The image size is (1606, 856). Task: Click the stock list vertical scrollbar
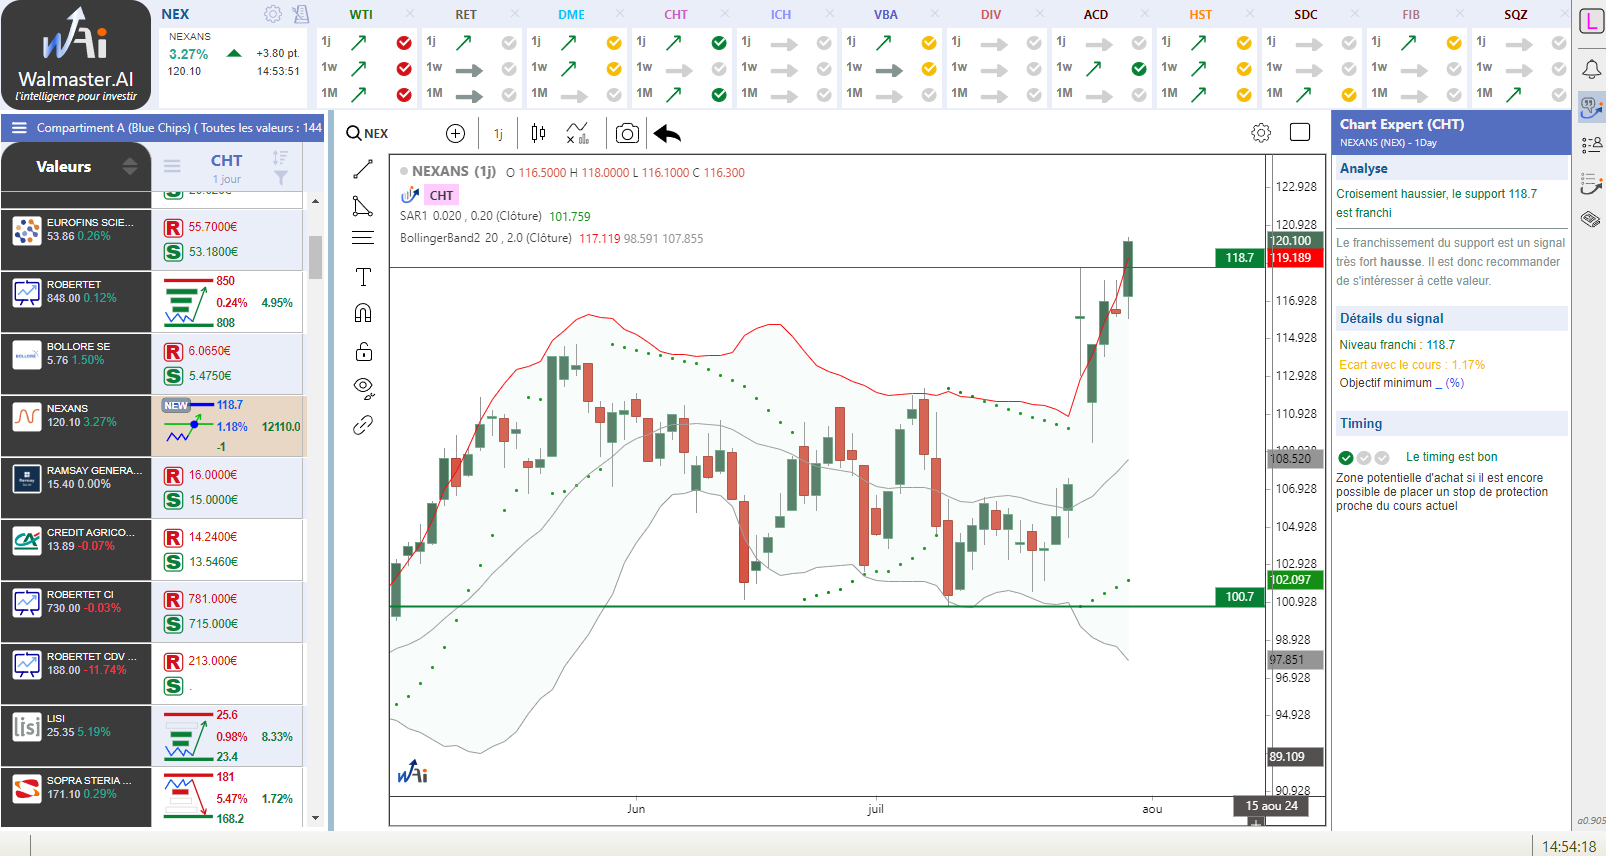[x=315, y=258]
